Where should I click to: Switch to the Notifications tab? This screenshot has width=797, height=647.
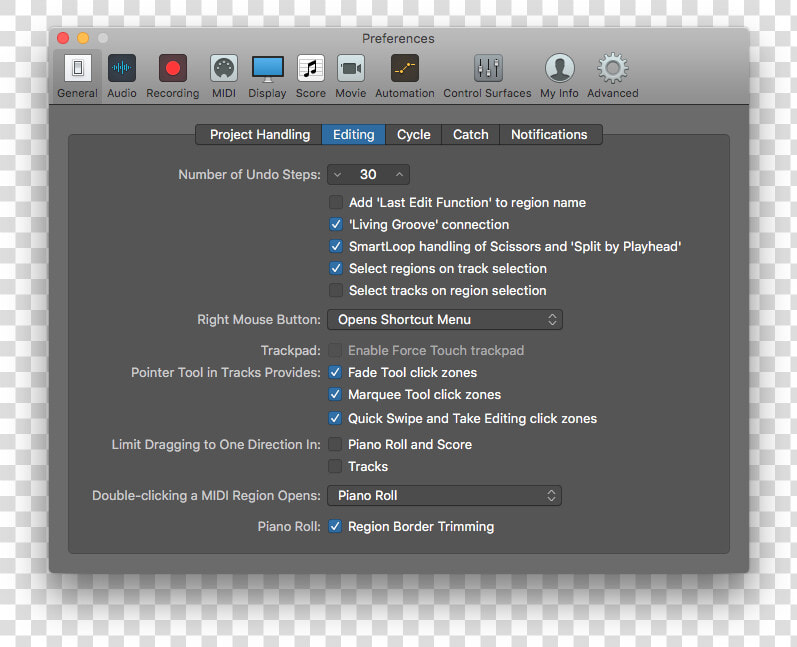549,135
